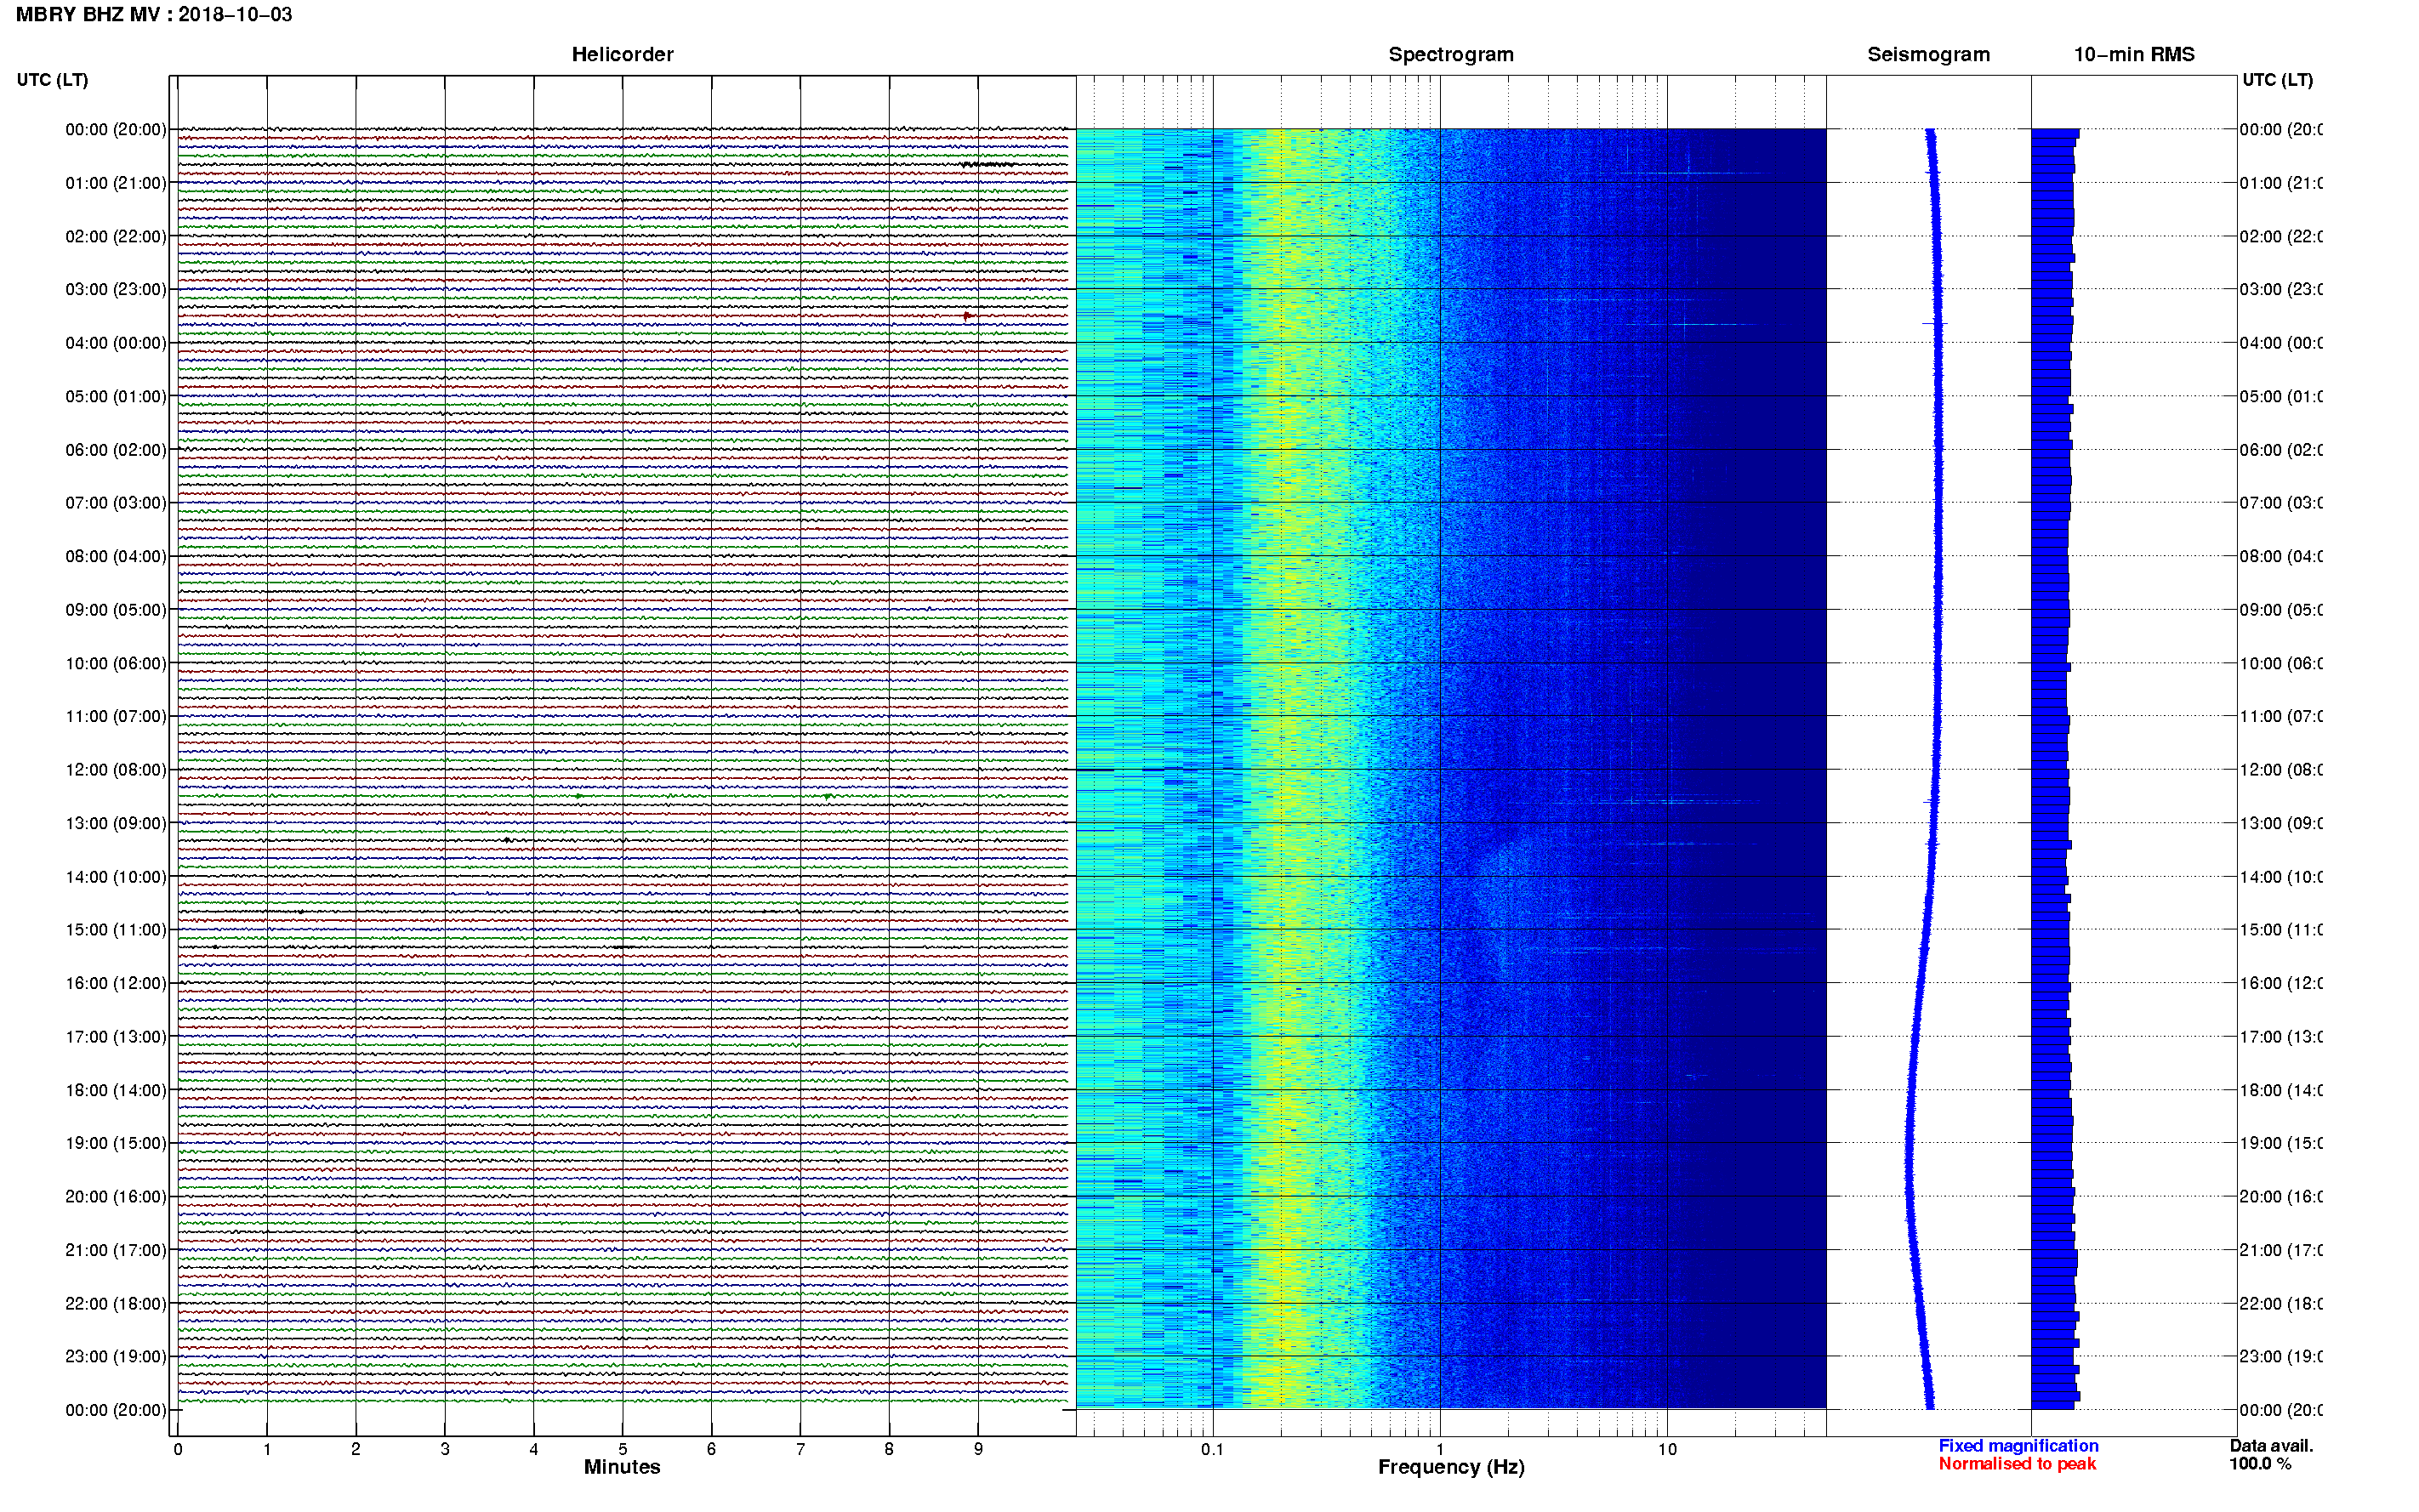The image size is (2419, 1512).
Task: Click the "Minutes" axis title under Helicorder
Action: (622, 1467)
